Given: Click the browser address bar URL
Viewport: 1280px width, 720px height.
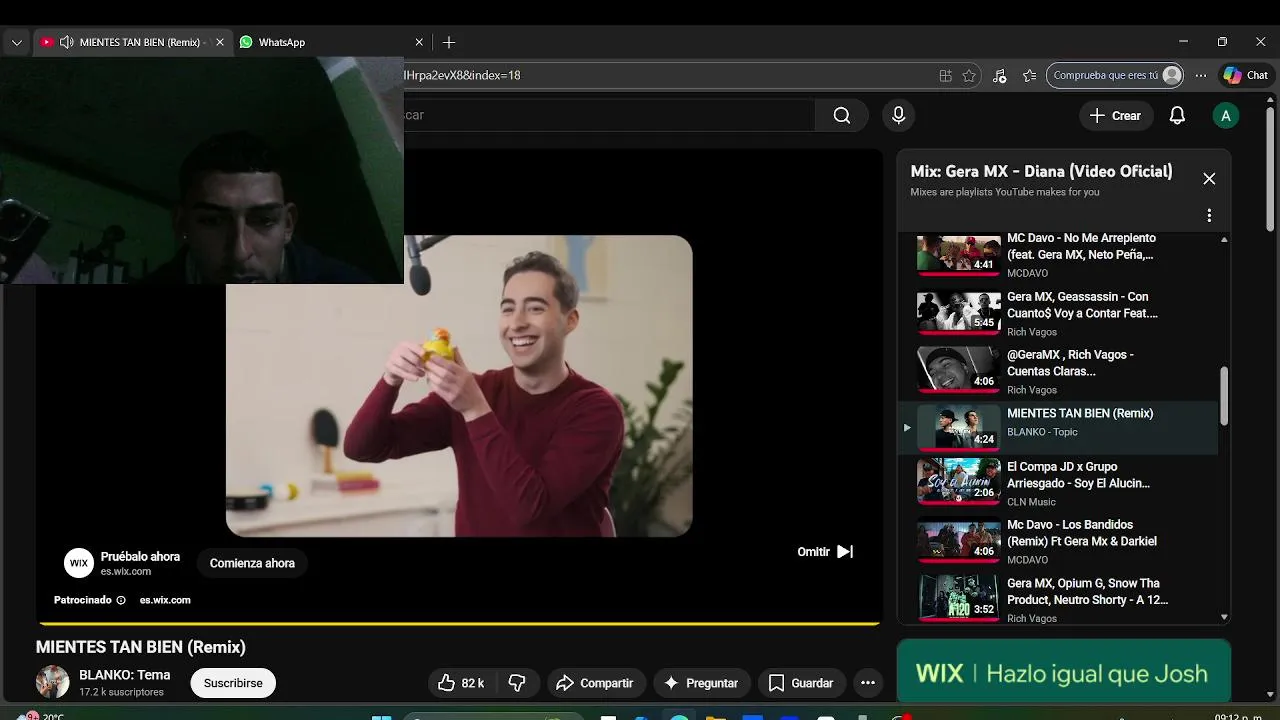Looking at the screenshot, I should (x=660, y=75).
